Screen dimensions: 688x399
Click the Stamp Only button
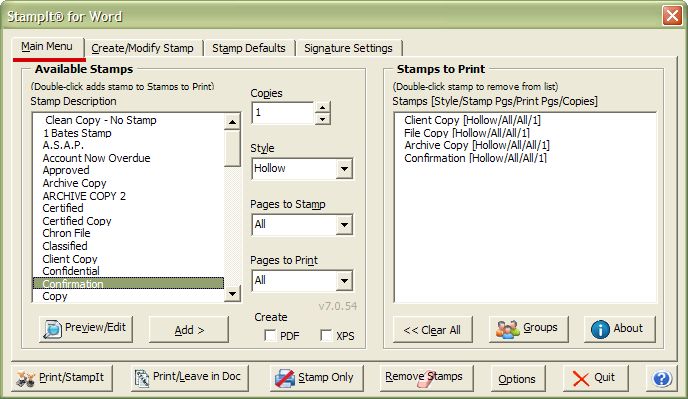click(316, 377)
